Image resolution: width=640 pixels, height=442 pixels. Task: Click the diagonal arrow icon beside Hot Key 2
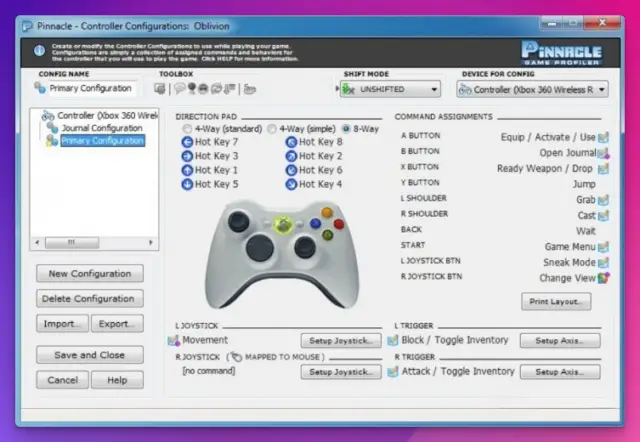click(291, 156)
